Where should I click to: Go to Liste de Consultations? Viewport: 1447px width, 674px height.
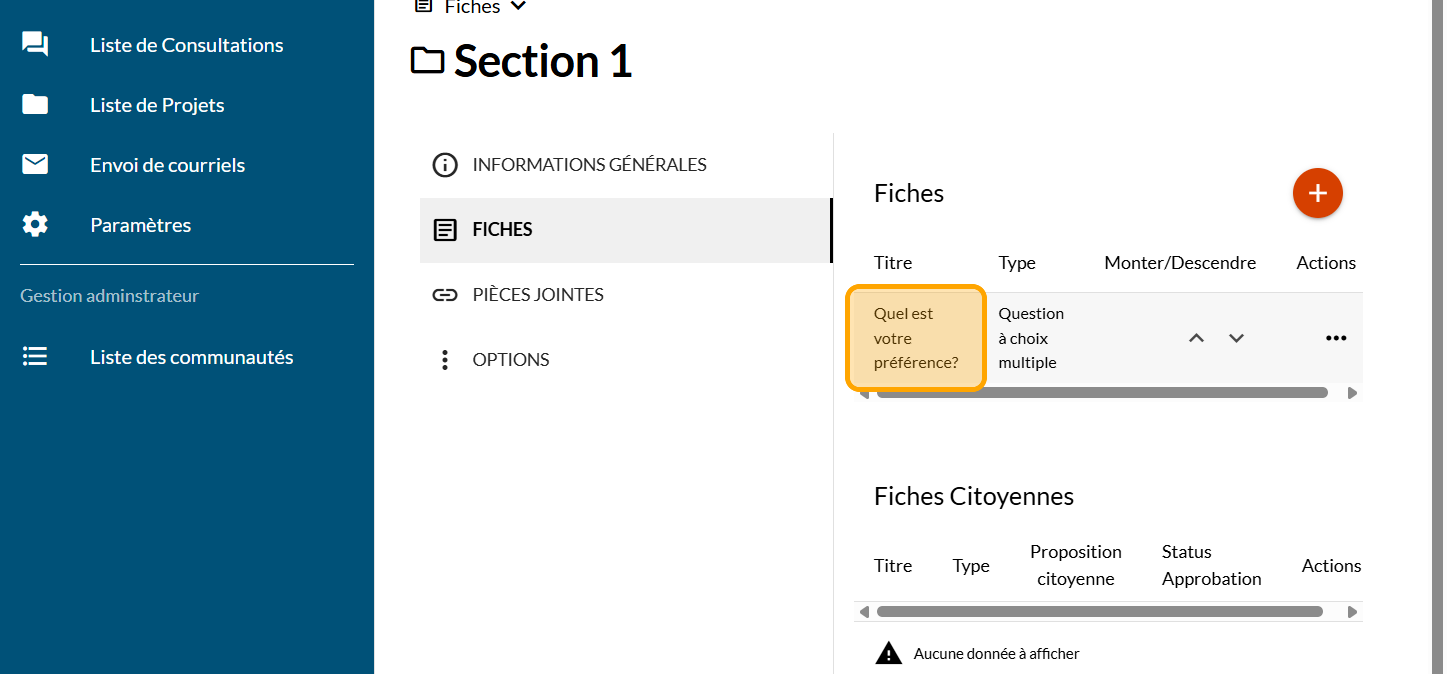tap(186, 45)
